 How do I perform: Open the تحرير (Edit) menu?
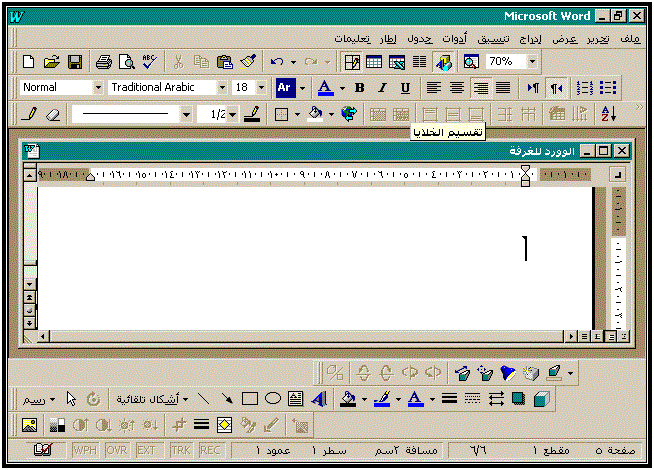[x=598, y=39]
